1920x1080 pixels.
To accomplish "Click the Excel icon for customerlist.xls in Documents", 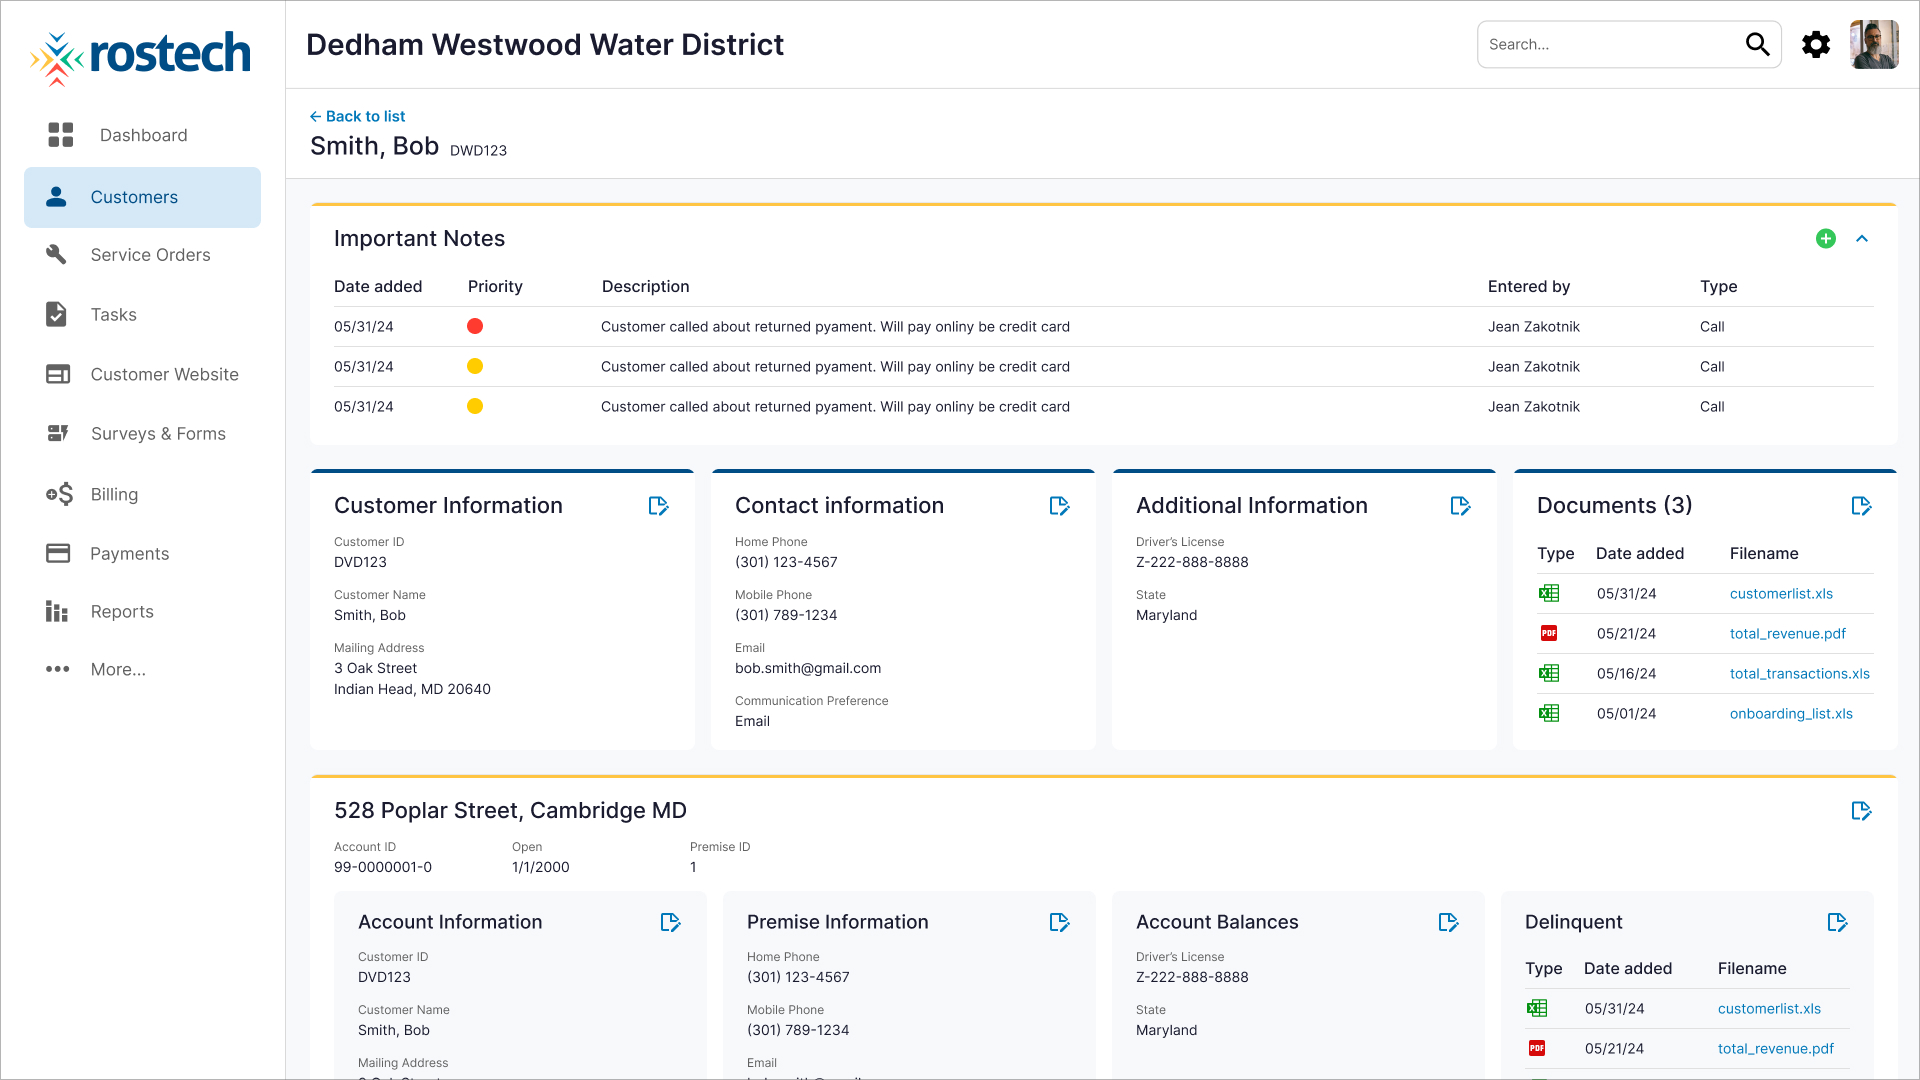I will (x=1549, y=593).
